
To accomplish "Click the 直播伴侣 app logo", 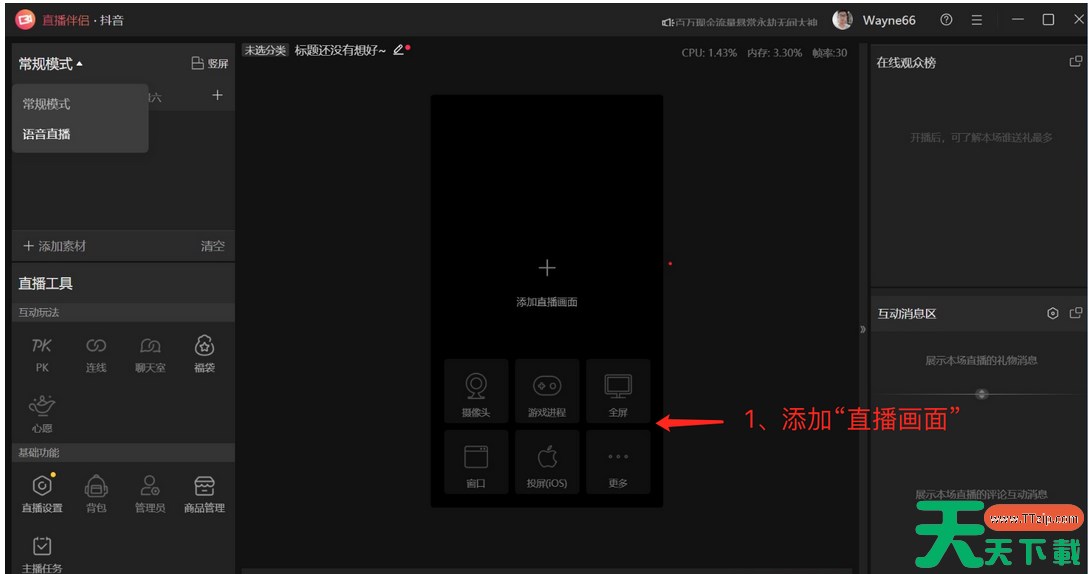I will [x=25, y=20].
